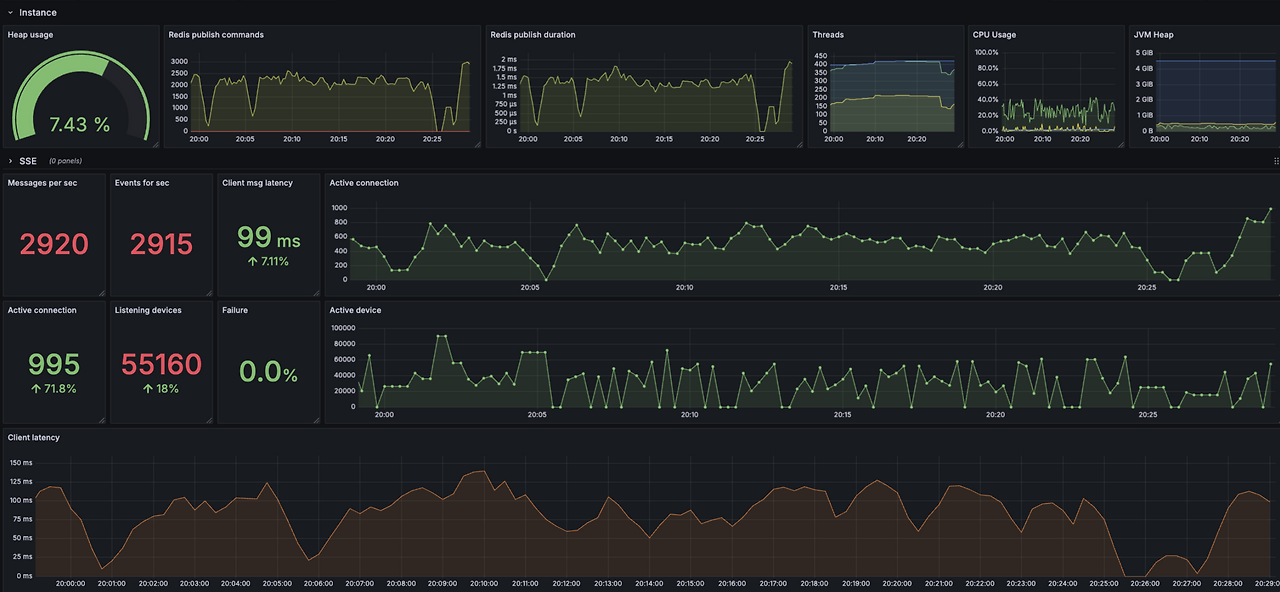Select the Client msg latency panel title
Image resolution: width=1280 pixels, height=592 pixels.
click(257, 183)
